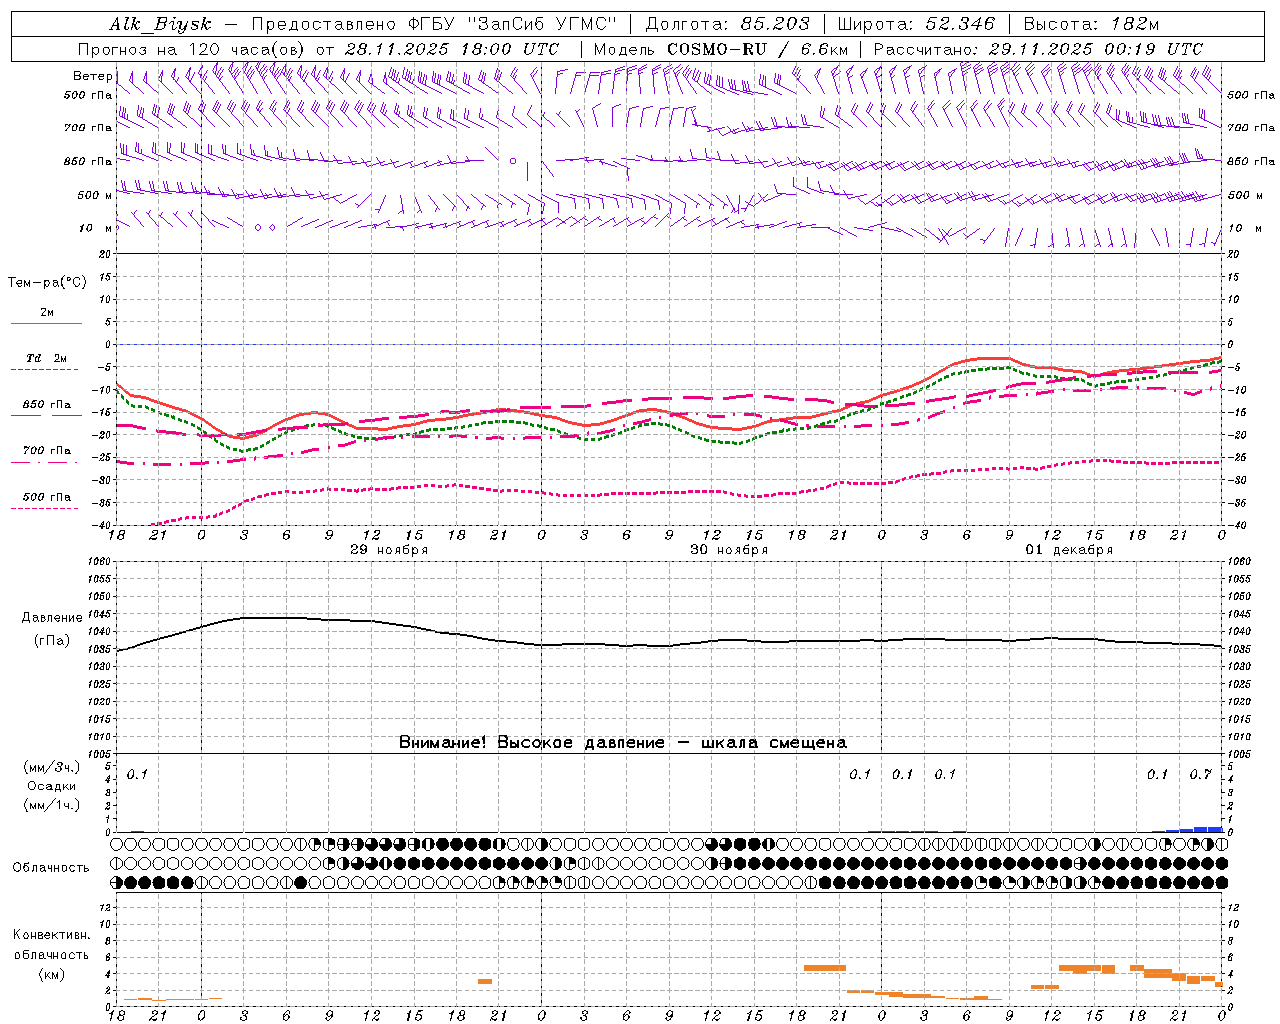Click the 'Предоставлено ФГБУ ЗапСиб УГМС' provider text

click(x=434, y=24)
